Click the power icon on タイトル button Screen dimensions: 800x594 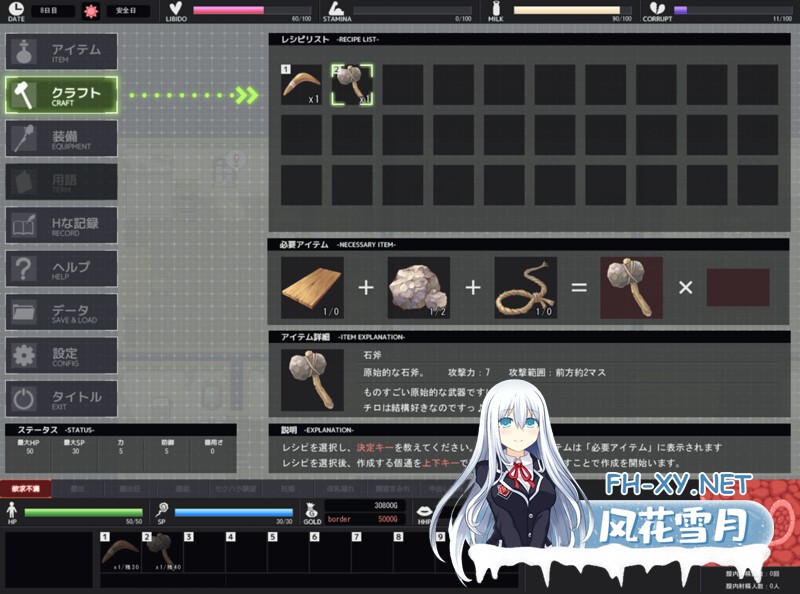pos(23,399)
